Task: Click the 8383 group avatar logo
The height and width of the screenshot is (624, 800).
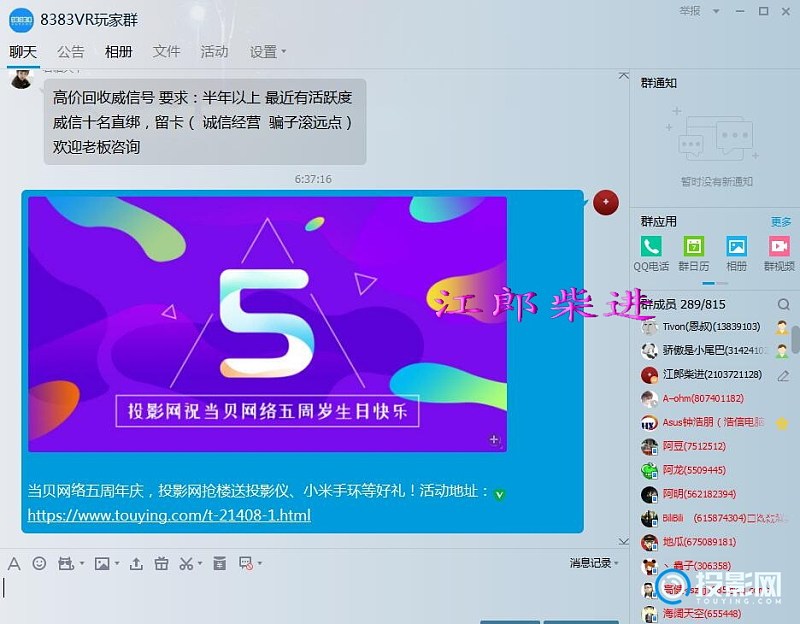Action: (x=21, y=20)
